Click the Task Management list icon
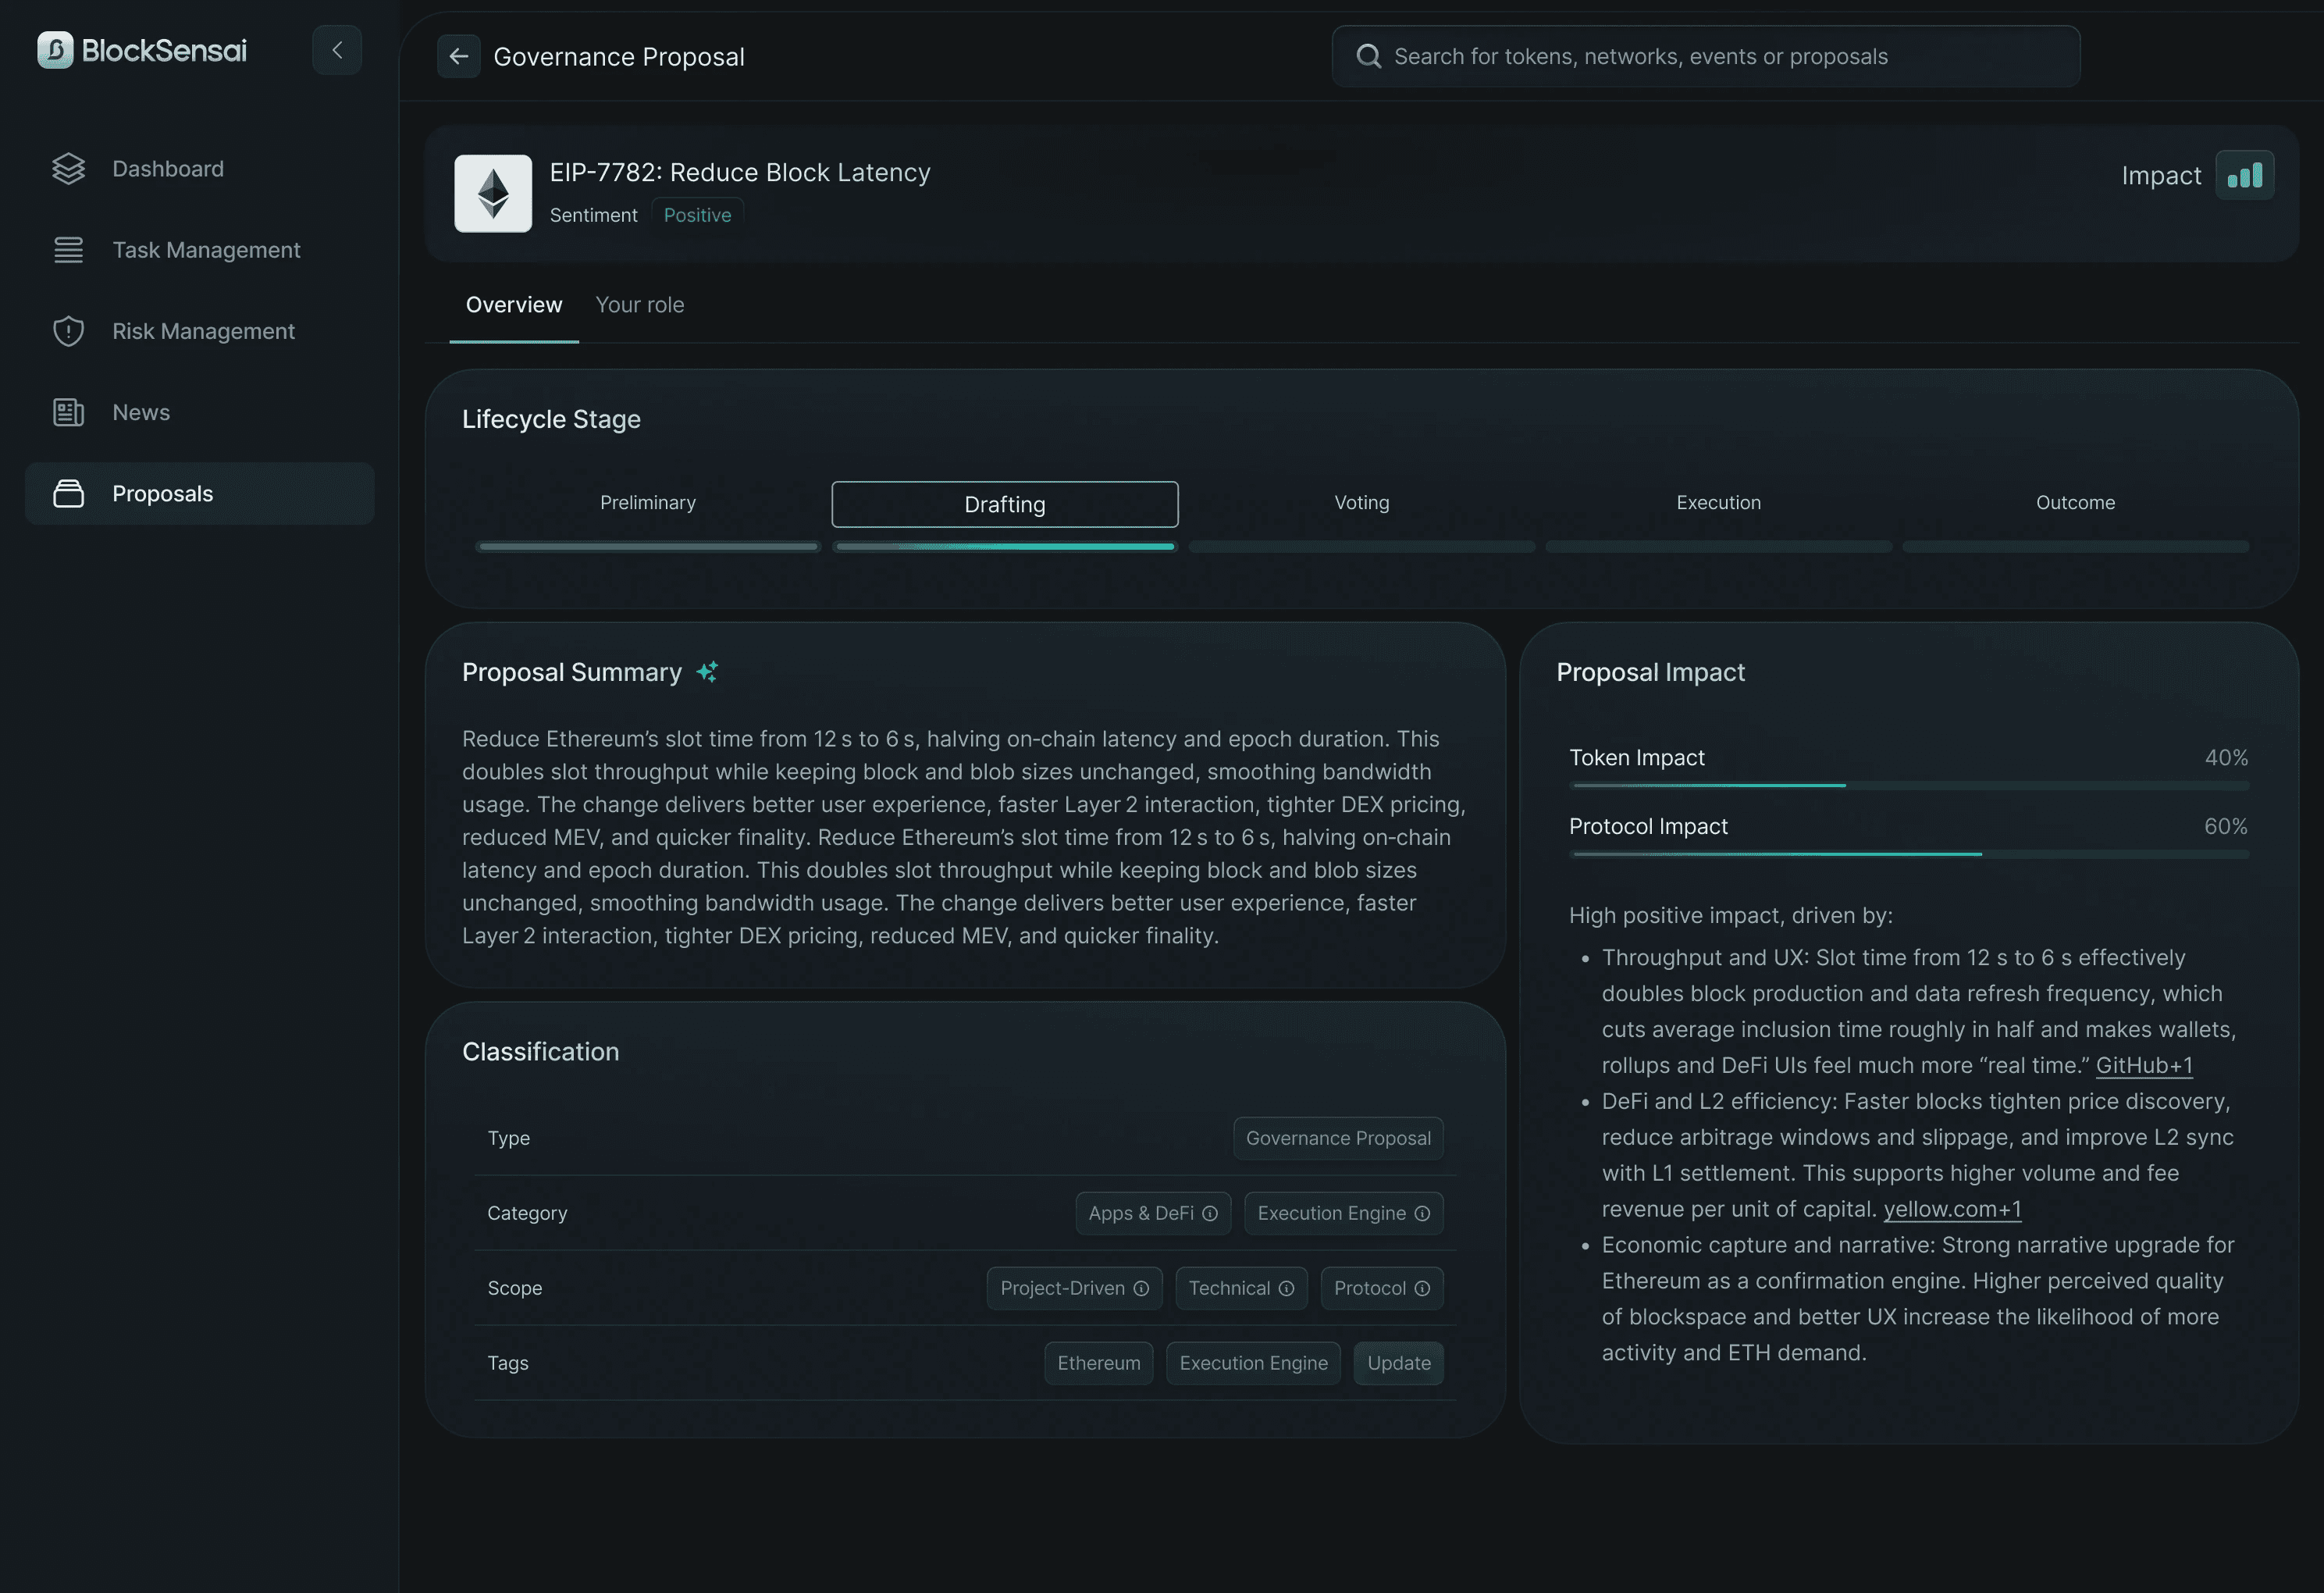The height and width of the screenshot is (1593, 2324). [x=68, y=250]
